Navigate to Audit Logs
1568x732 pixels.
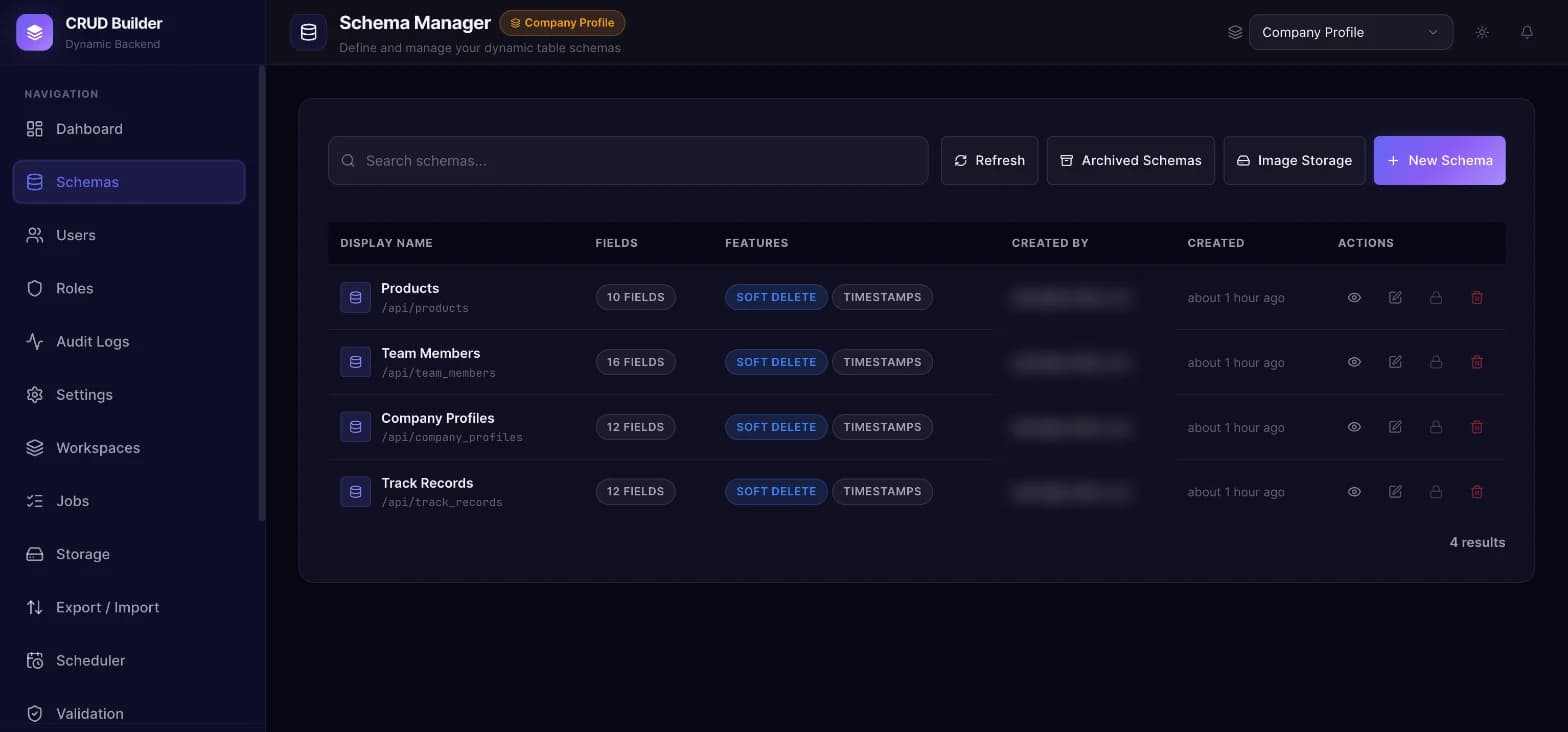click(129, 341)
